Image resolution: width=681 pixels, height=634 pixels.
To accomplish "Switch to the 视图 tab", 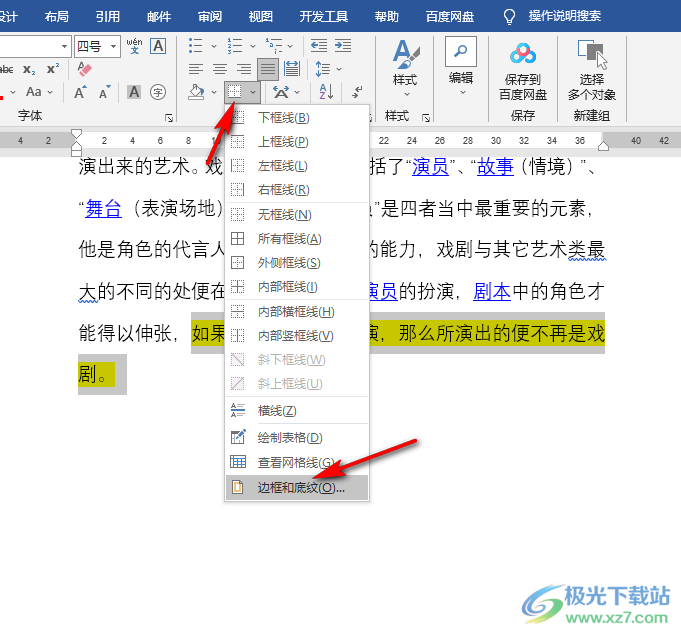I will (x=261, y=17).
